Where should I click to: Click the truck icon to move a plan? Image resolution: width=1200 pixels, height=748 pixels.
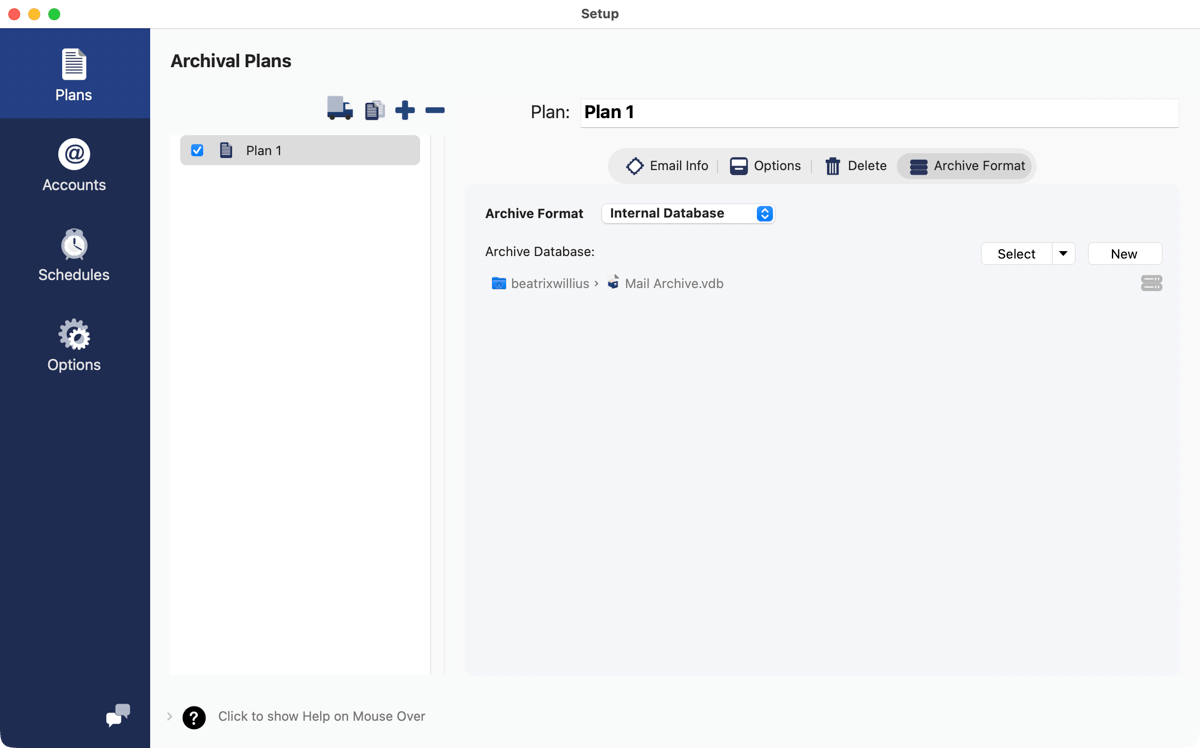coord(339,110)
